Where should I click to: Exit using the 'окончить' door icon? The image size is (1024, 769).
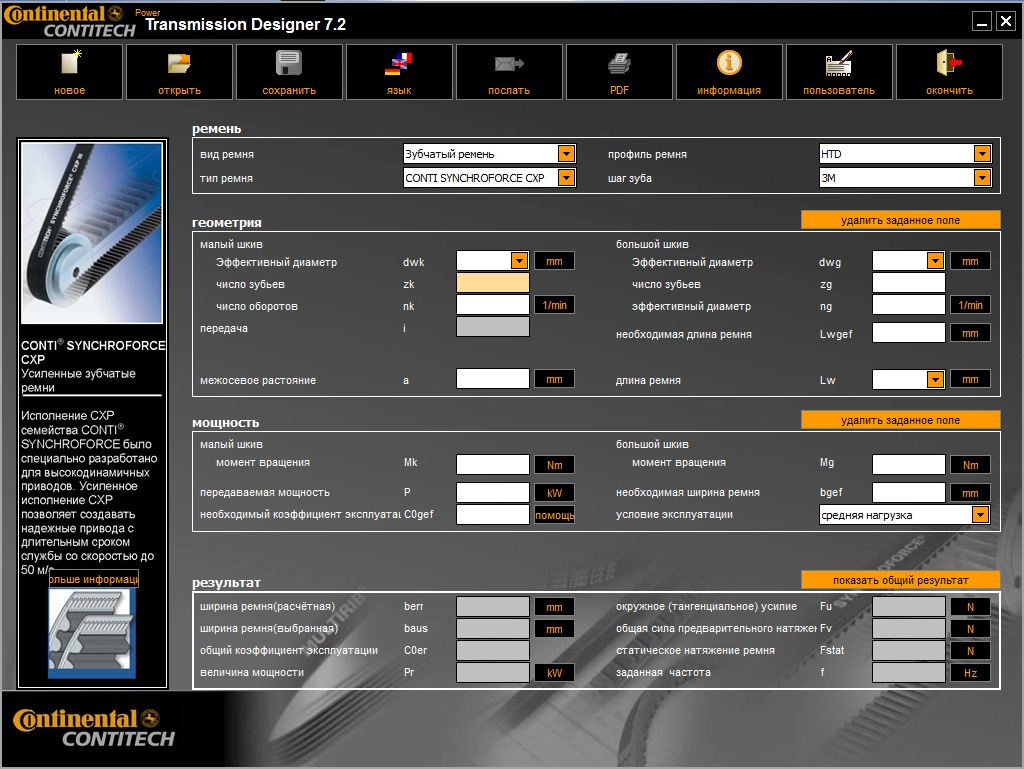tap(949, 72)
